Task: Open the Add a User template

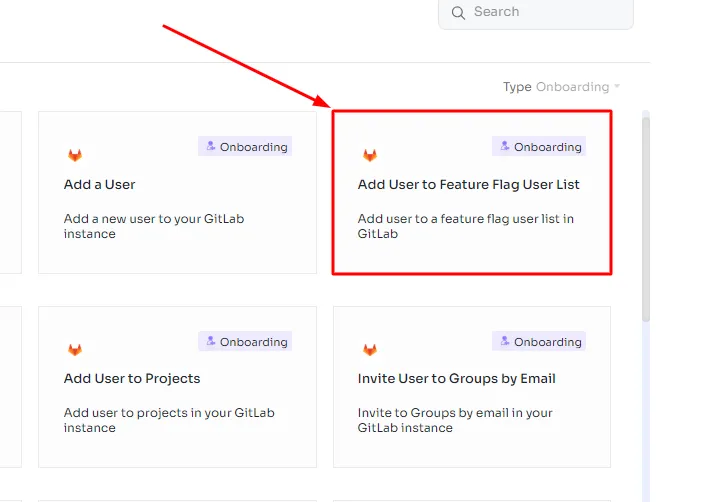Action: pos(177,192)
